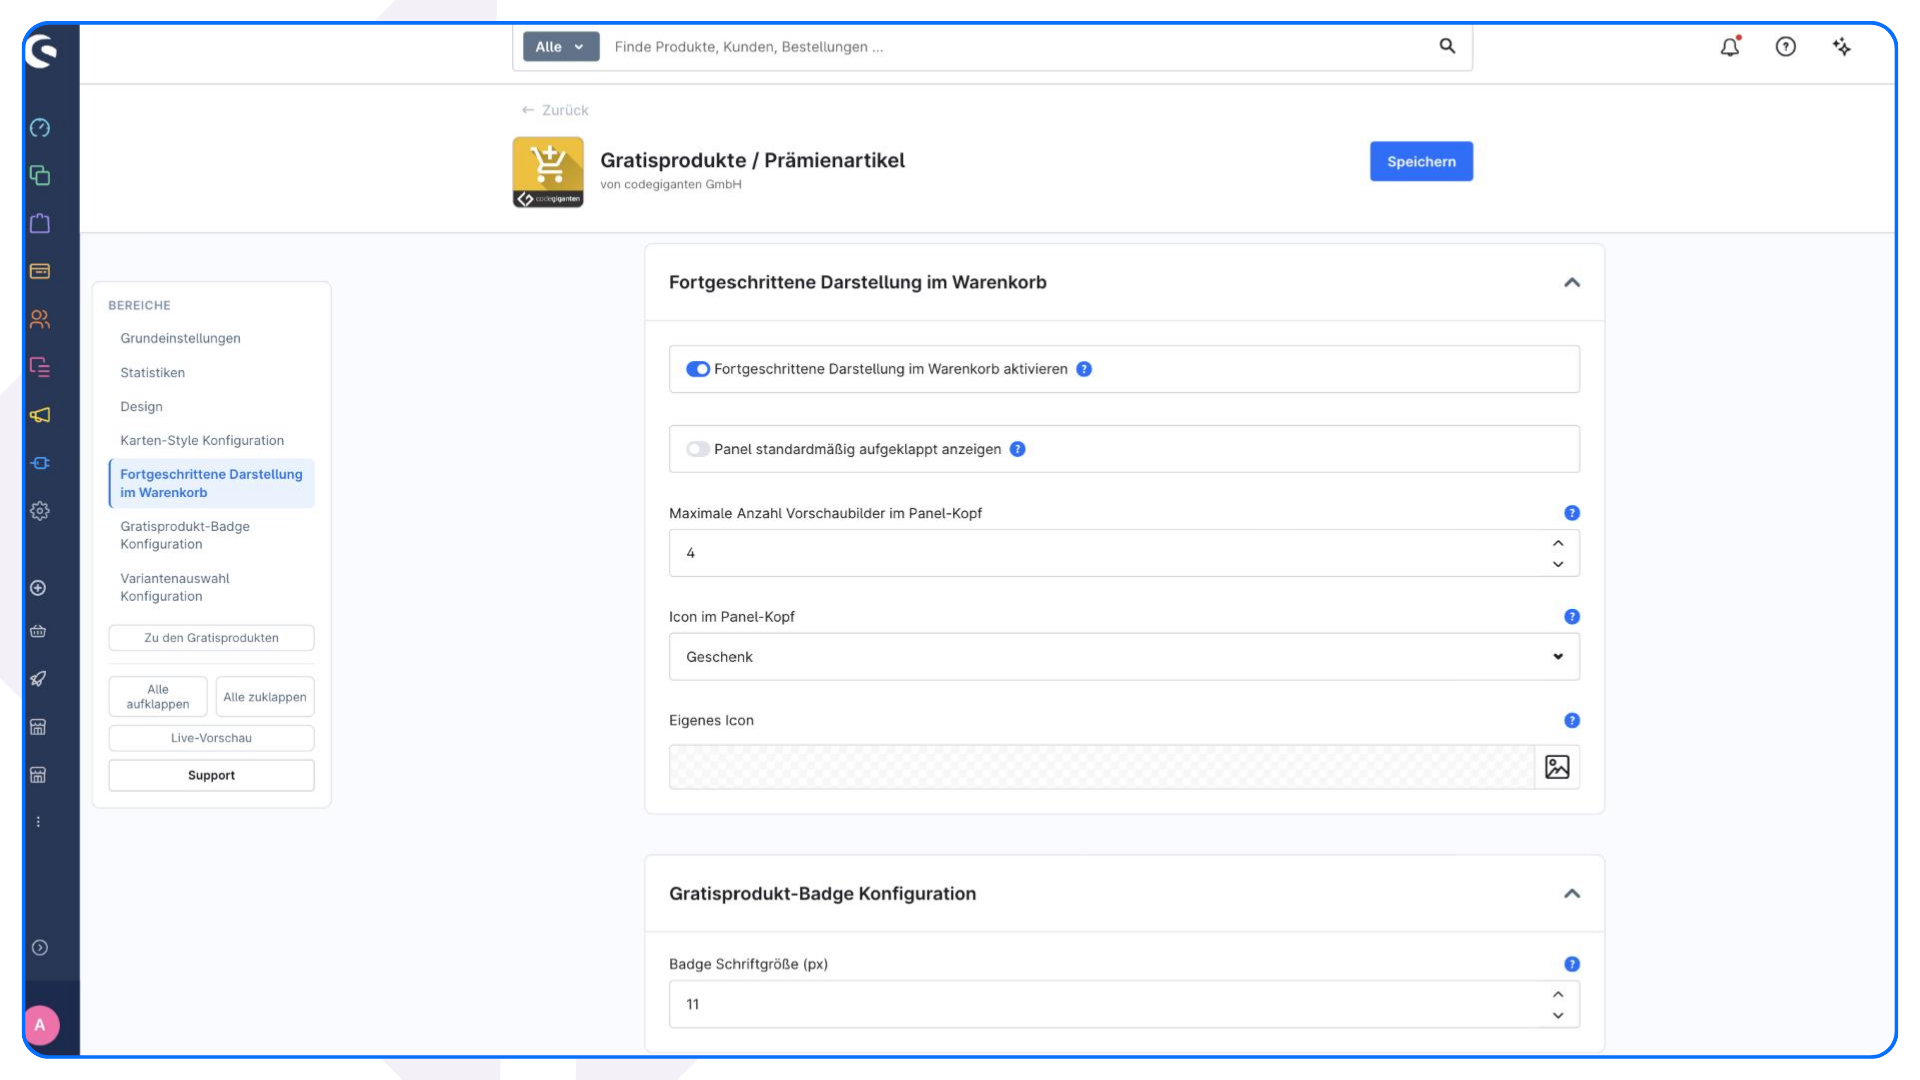
Task: Enable Panel standardmäßig aufgeklappt anzeigen switch
Action: 698,449
